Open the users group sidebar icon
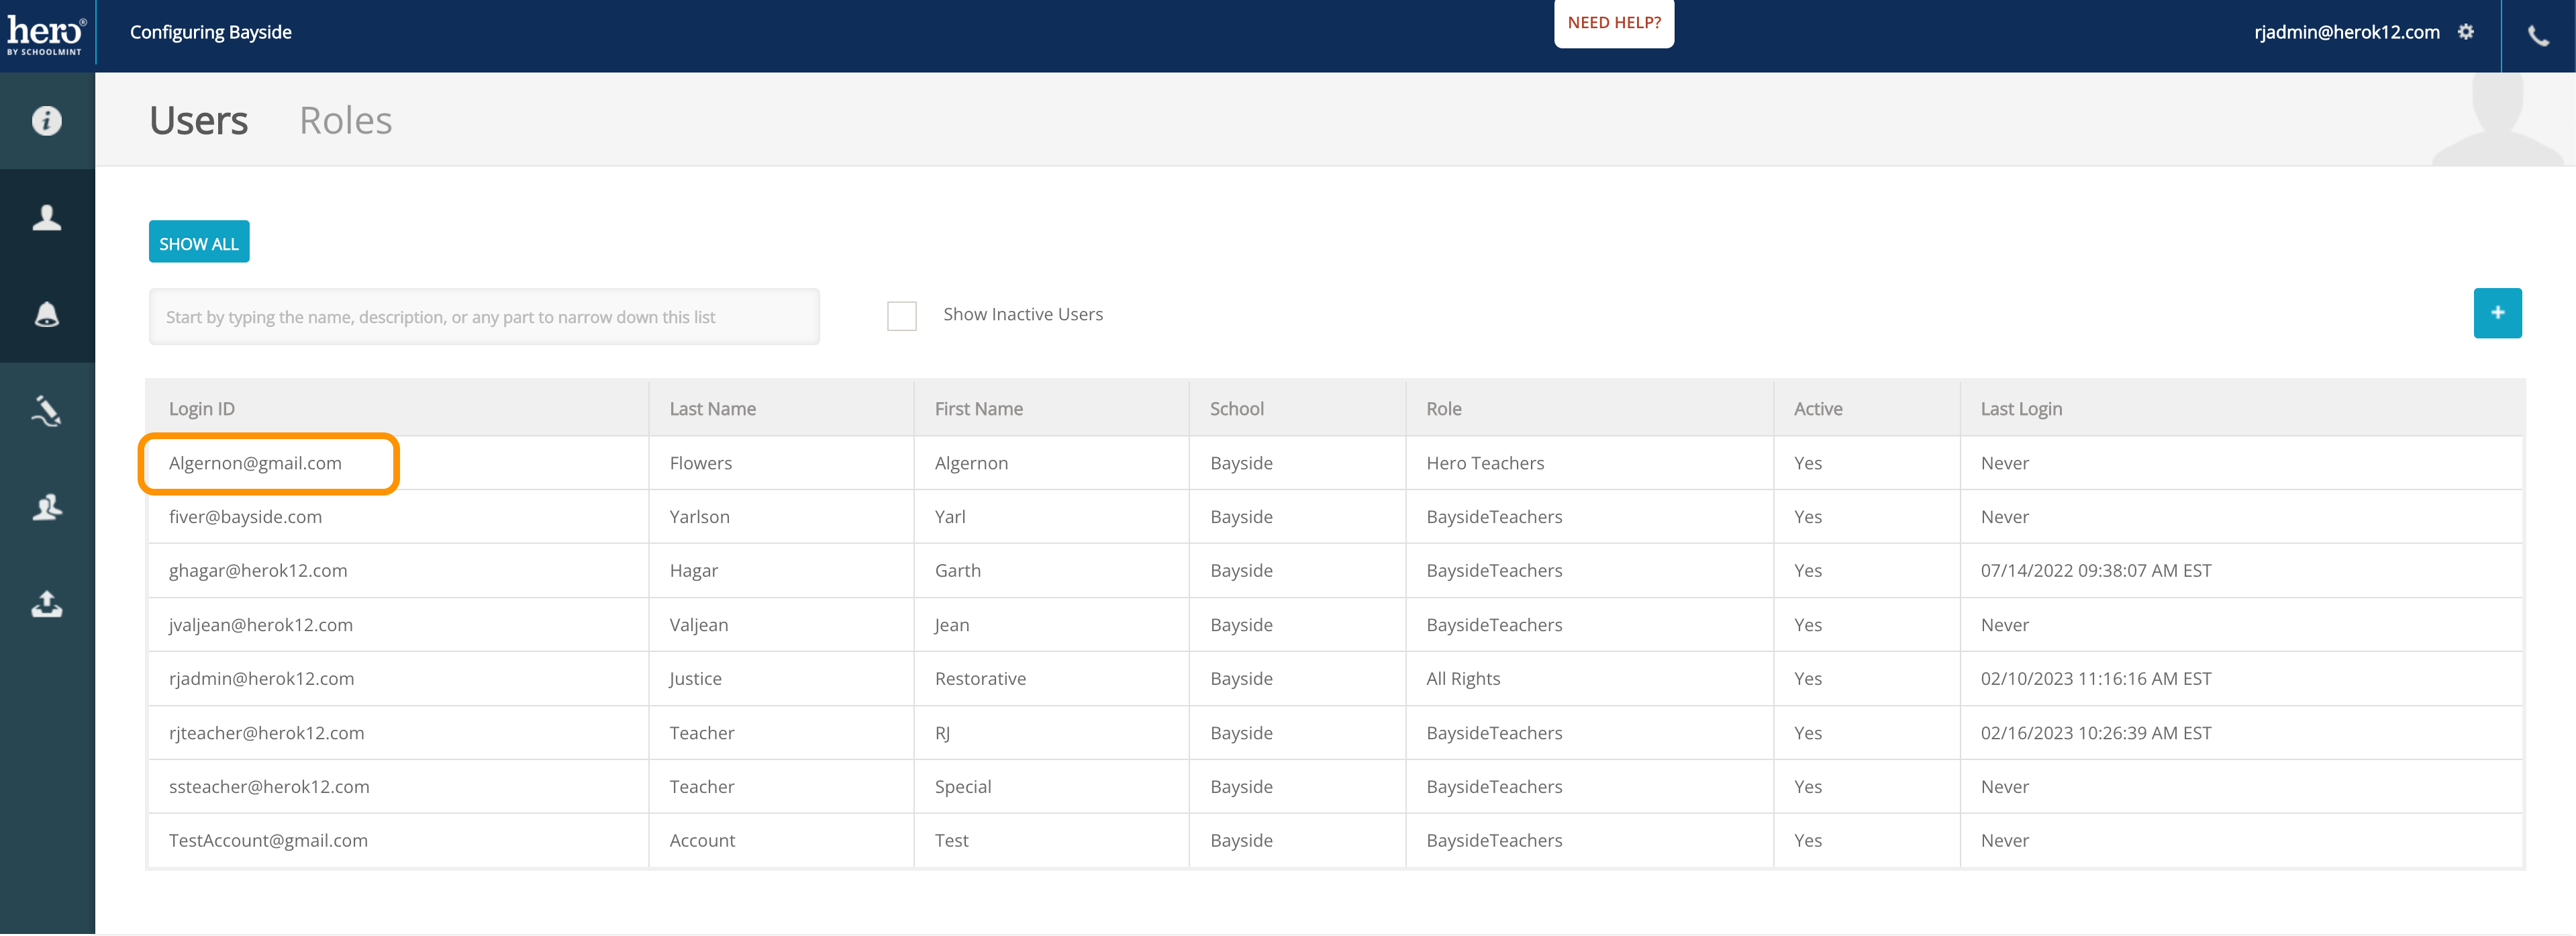This screenshot has height=936, width=2576. point(47,508)
